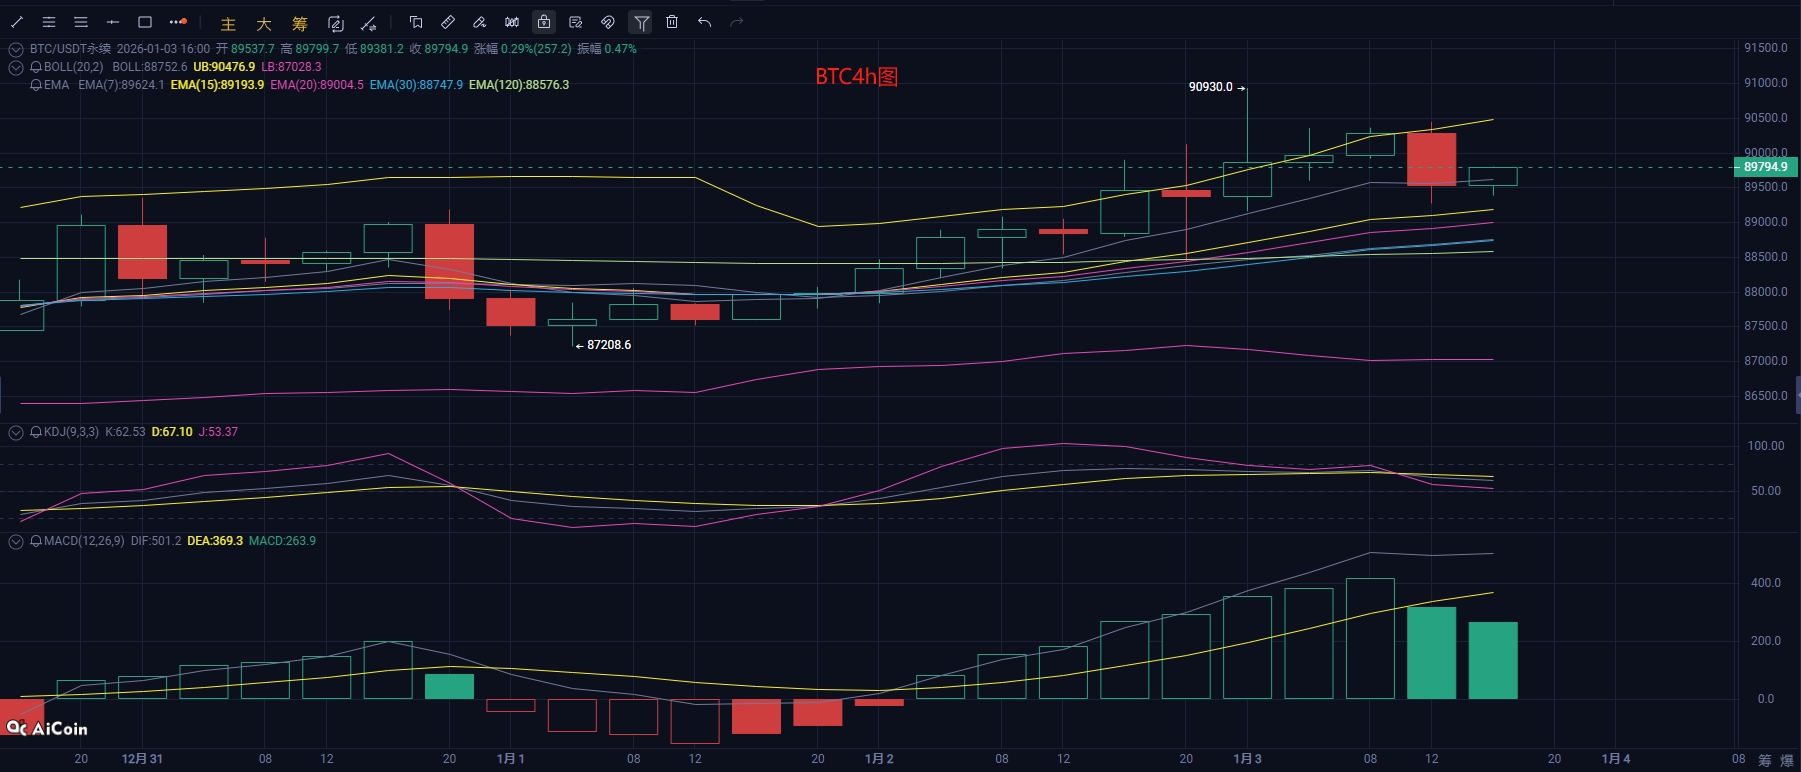Toggle the lock drawings button

pyautogui.click(x=544, y=22)
